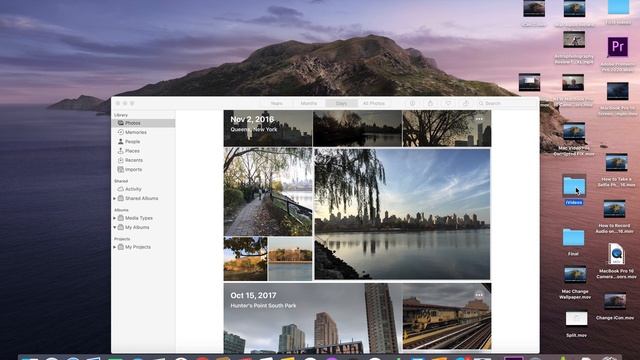
Task: Switch to the All Photos tab
Action: (x=374, y=103)
